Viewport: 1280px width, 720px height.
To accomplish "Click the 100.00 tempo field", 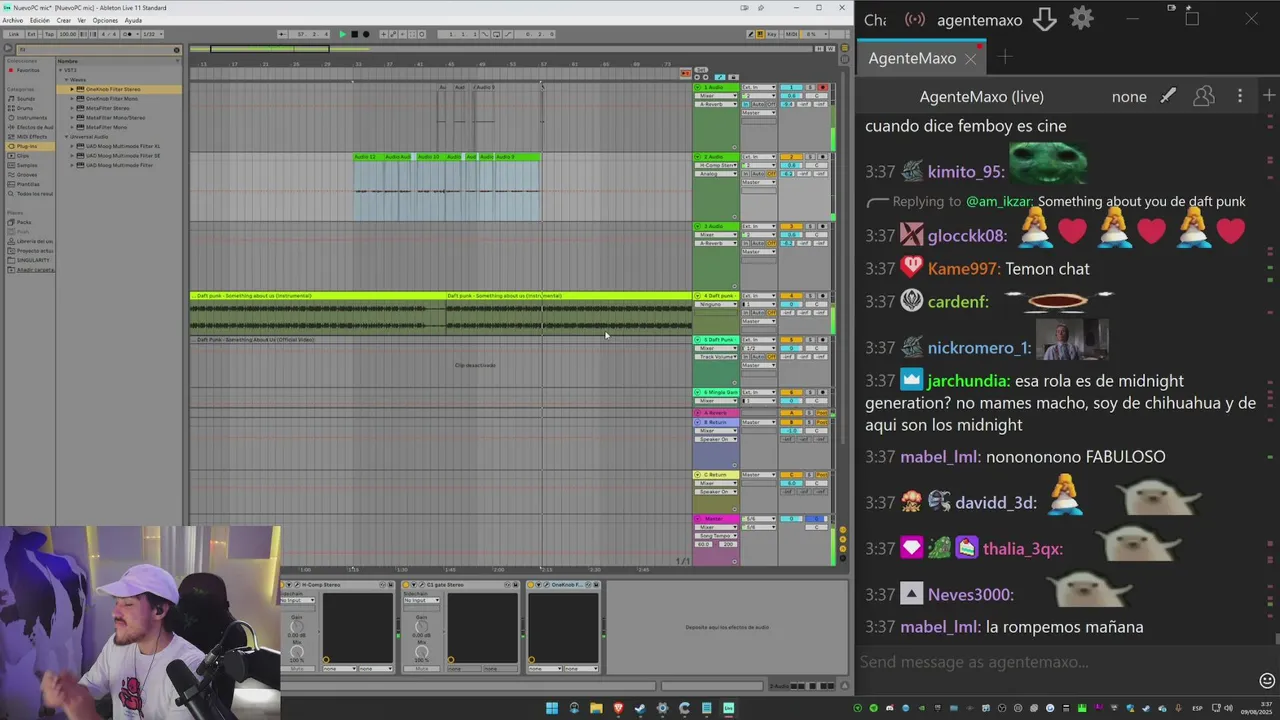I will (x=67, y=34).
